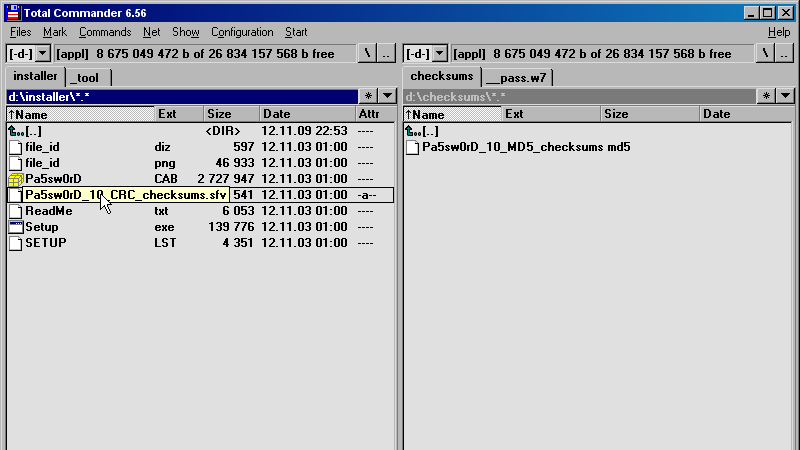Sort right panel by Ext column
This screenshot has height=450, width=800.
click(551, 114)
